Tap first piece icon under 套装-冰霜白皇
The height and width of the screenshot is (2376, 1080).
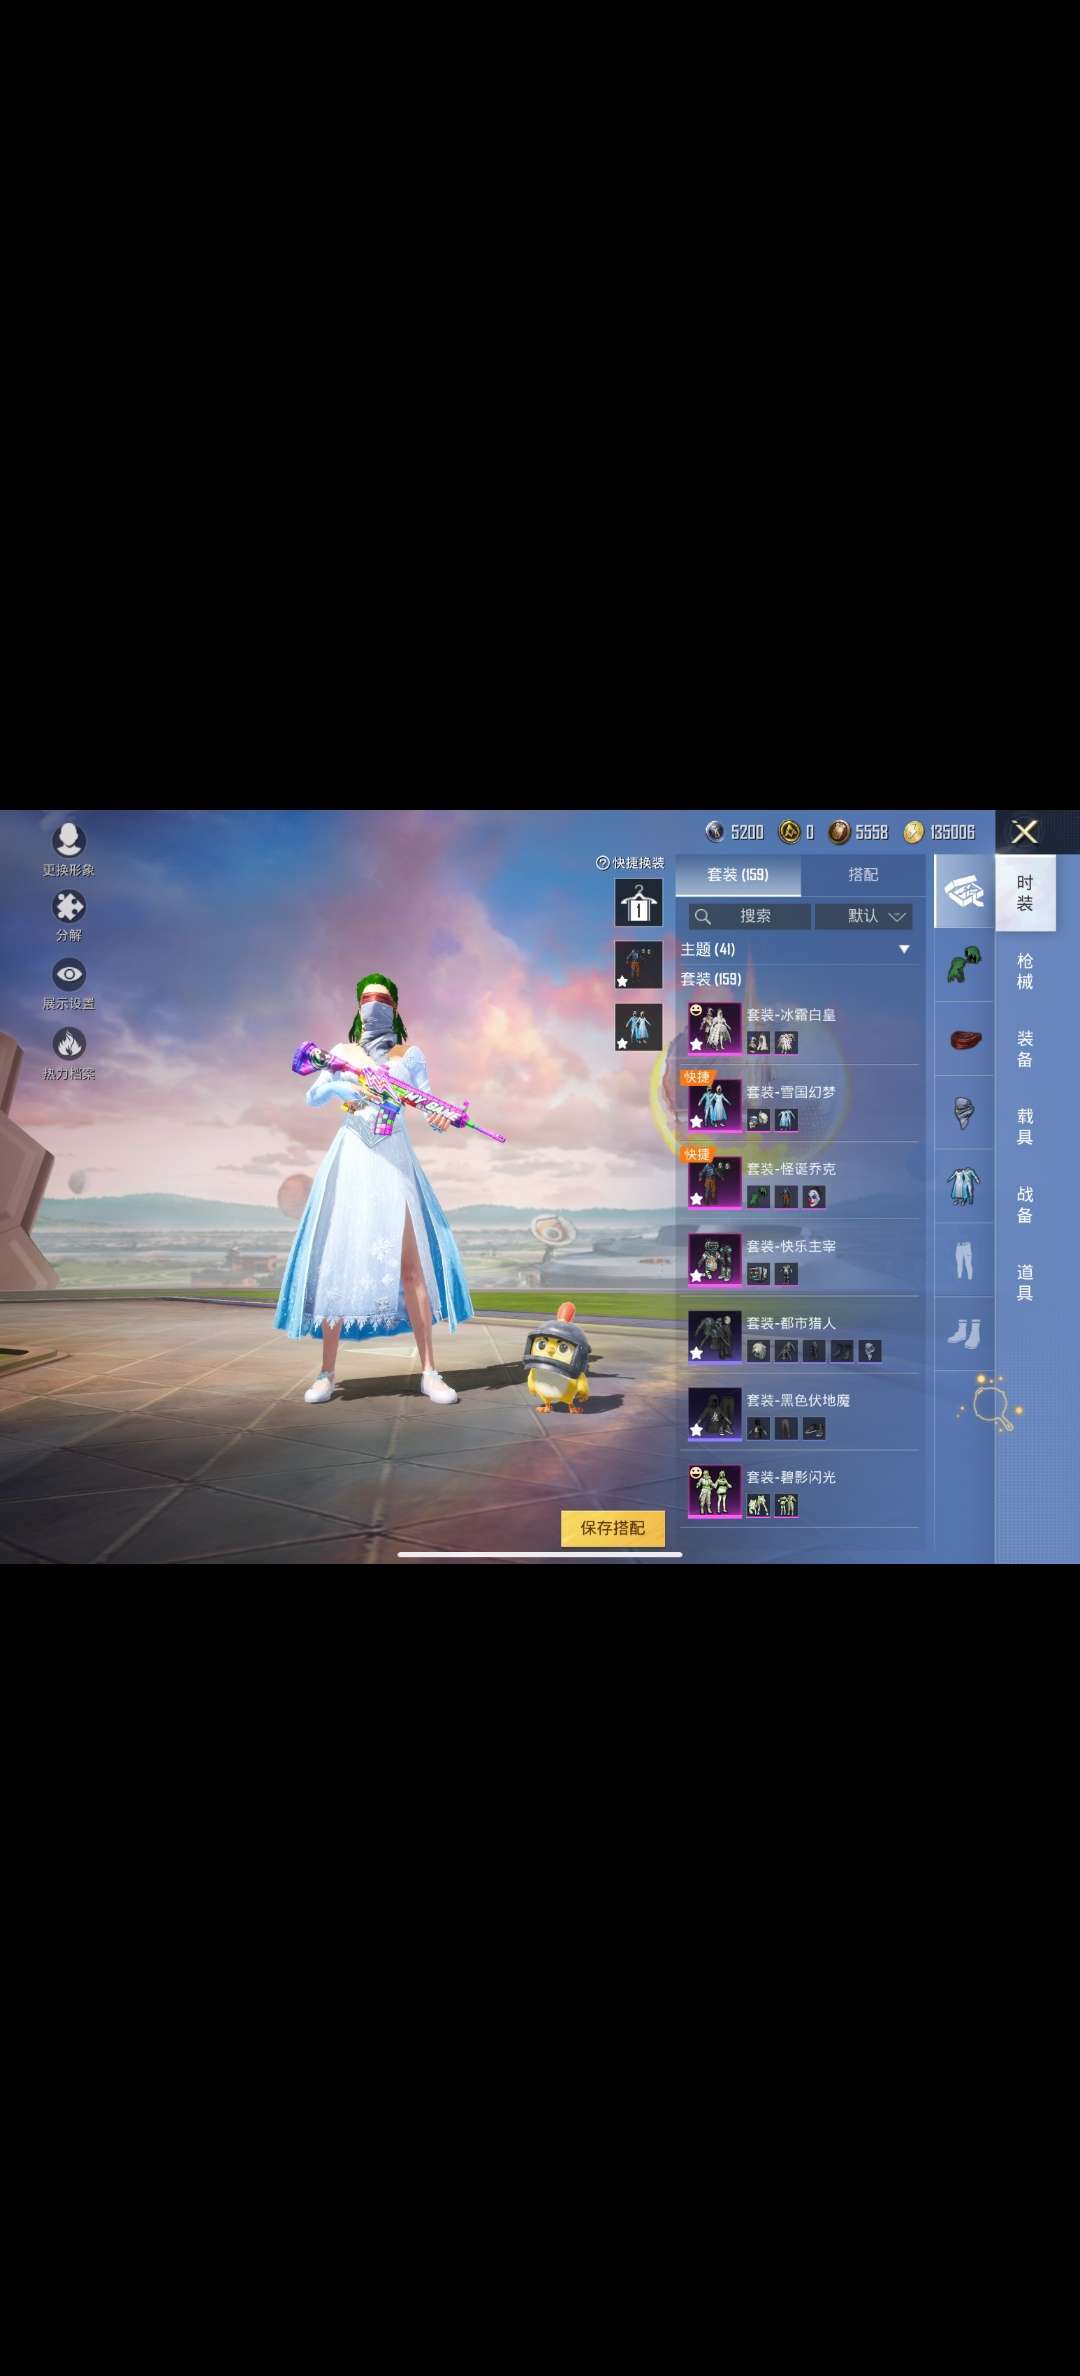(758, 1043)
